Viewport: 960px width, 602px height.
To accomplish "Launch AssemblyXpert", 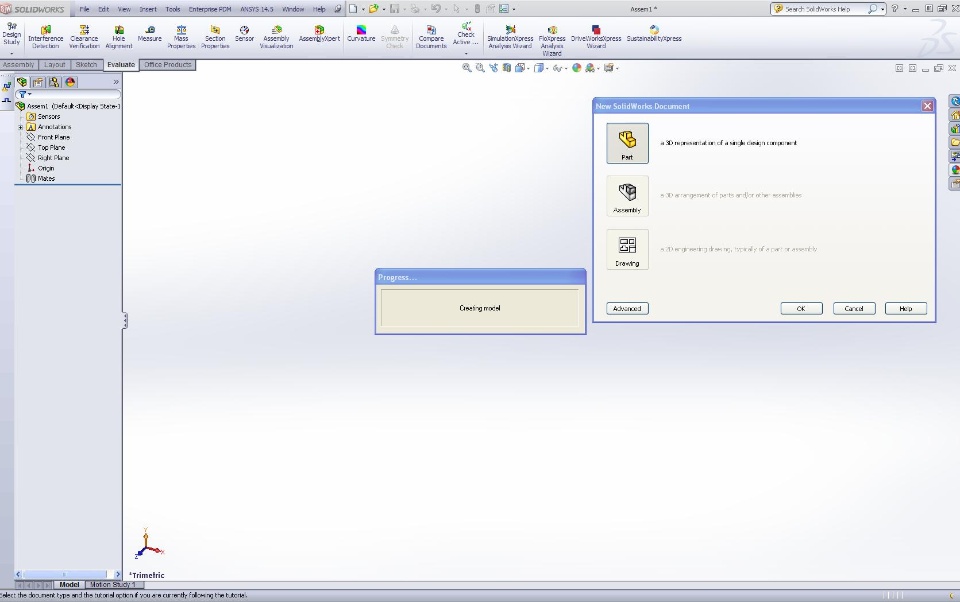I will click(319, 34).
